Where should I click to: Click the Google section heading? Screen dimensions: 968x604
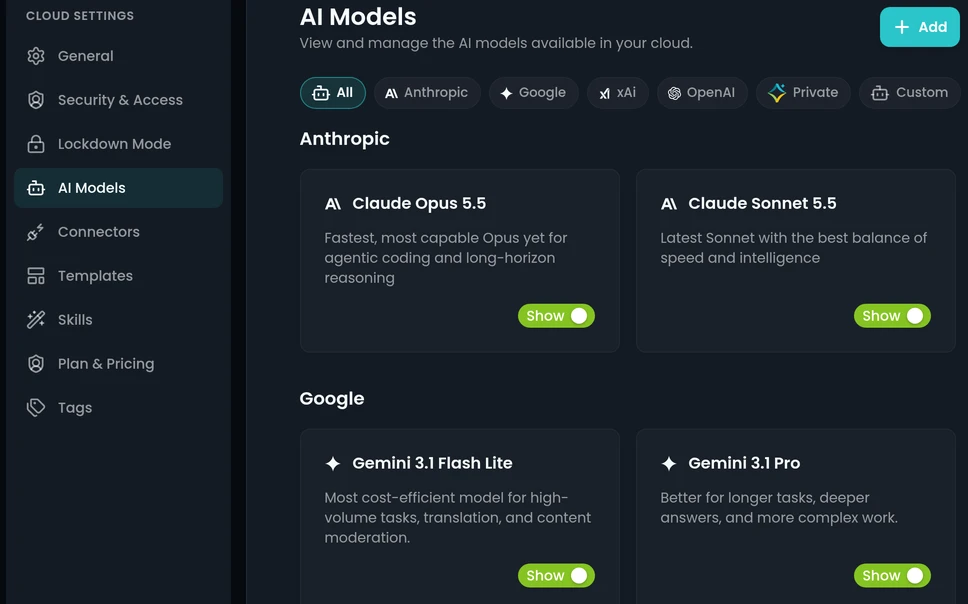tap(332, 398)
